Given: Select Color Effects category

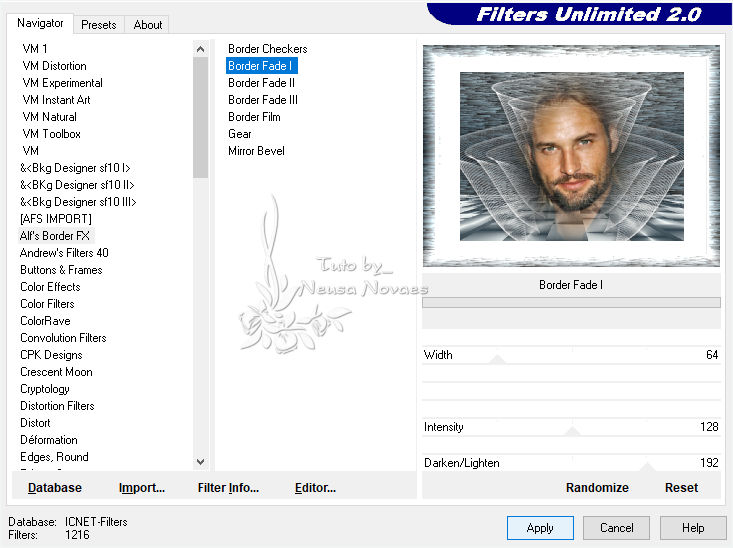Looking at the screenshot, I should pyautogui.click(x=50, y=287).
